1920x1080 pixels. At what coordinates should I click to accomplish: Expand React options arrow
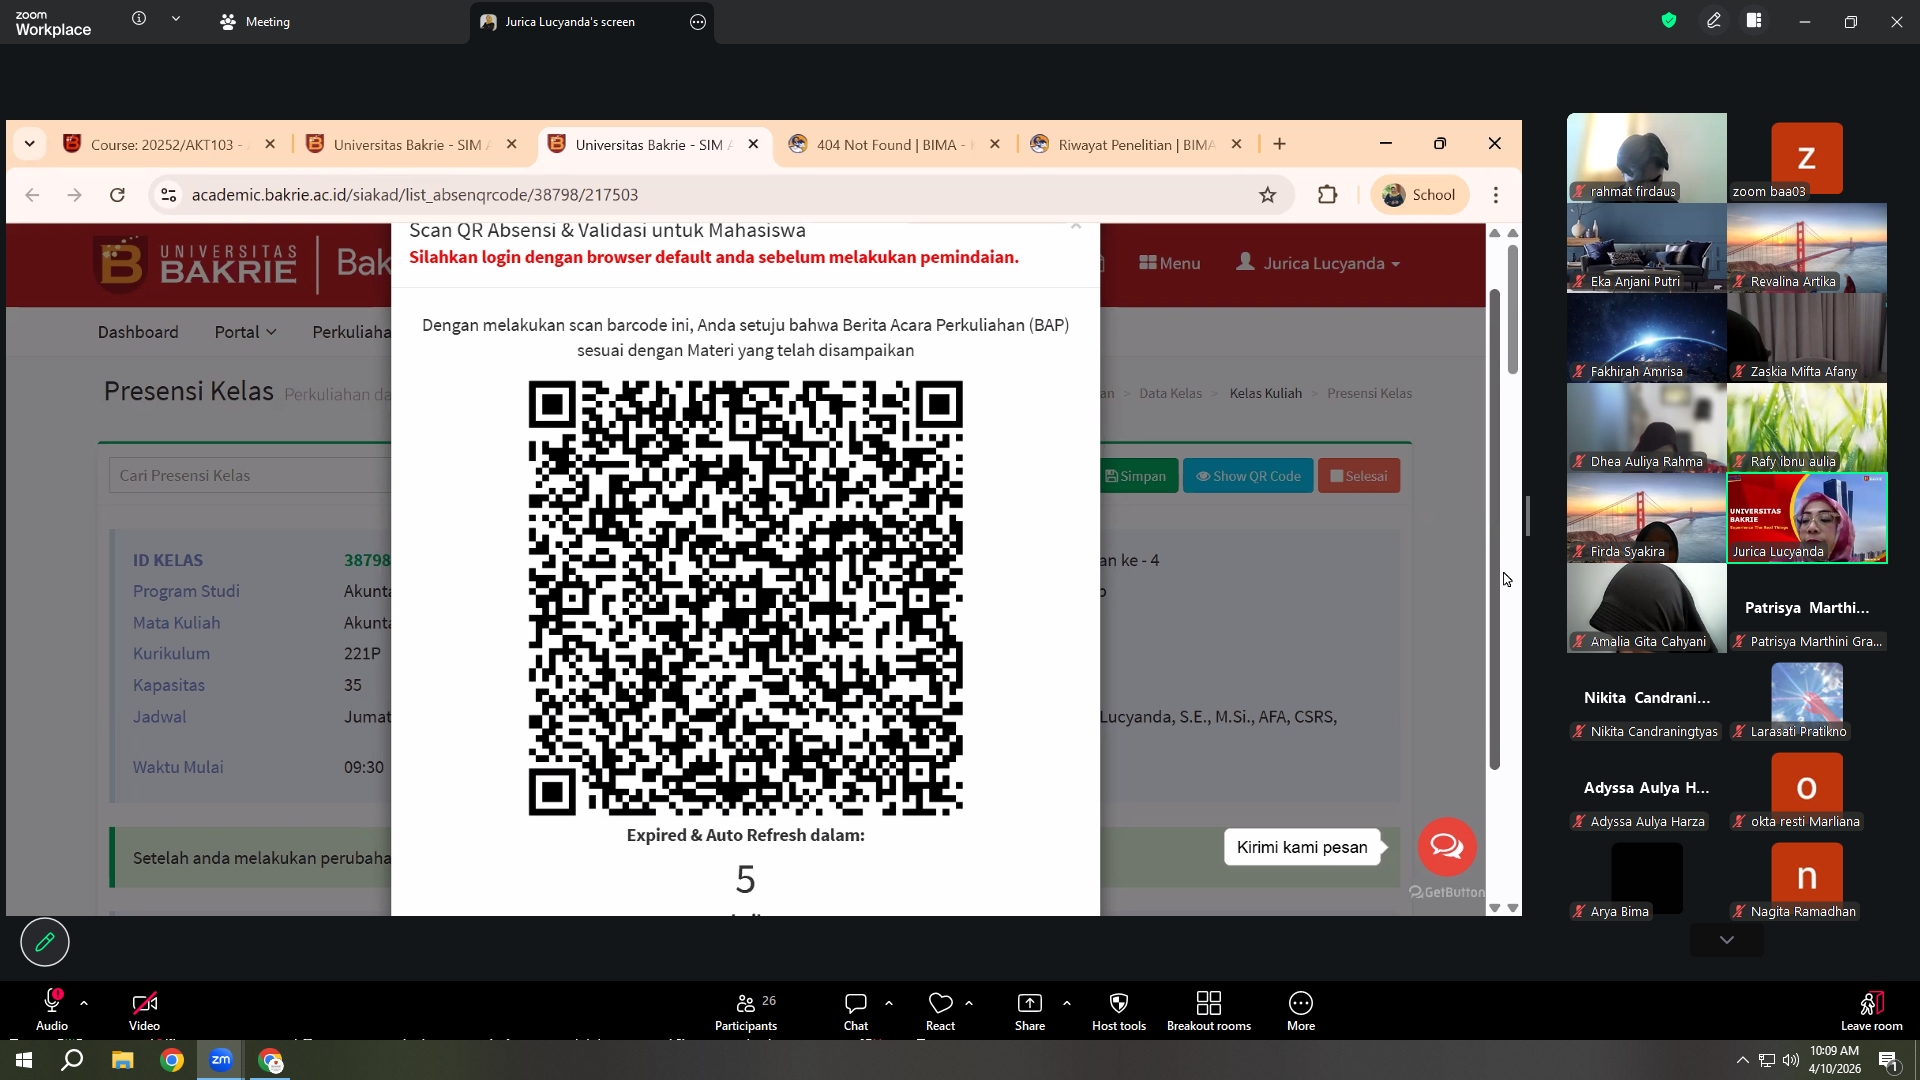(969, 1002)
